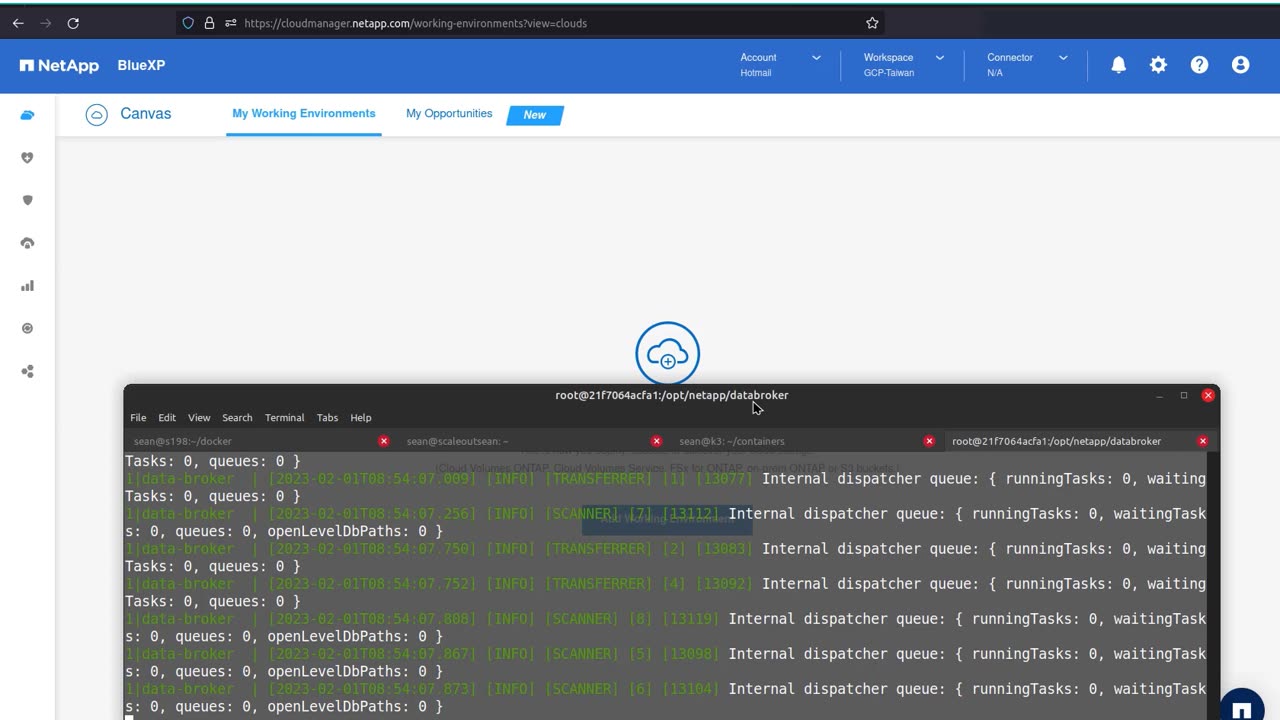
Task: Expand the Workspace GCP-Taiwan dropdown
Action: (x=903, y=65)
